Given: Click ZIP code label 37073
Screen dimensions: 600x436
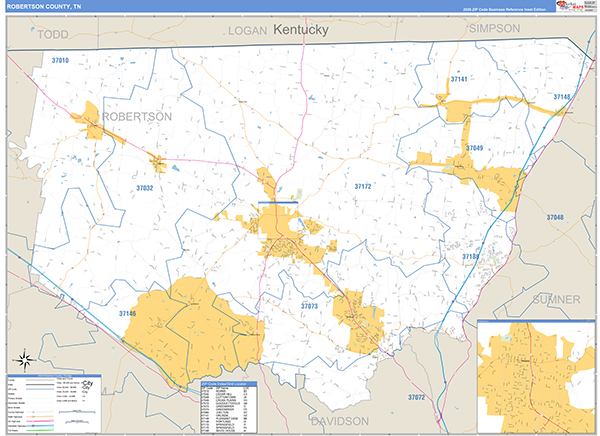Looking at the screenshot, I should tap(309, 306).
